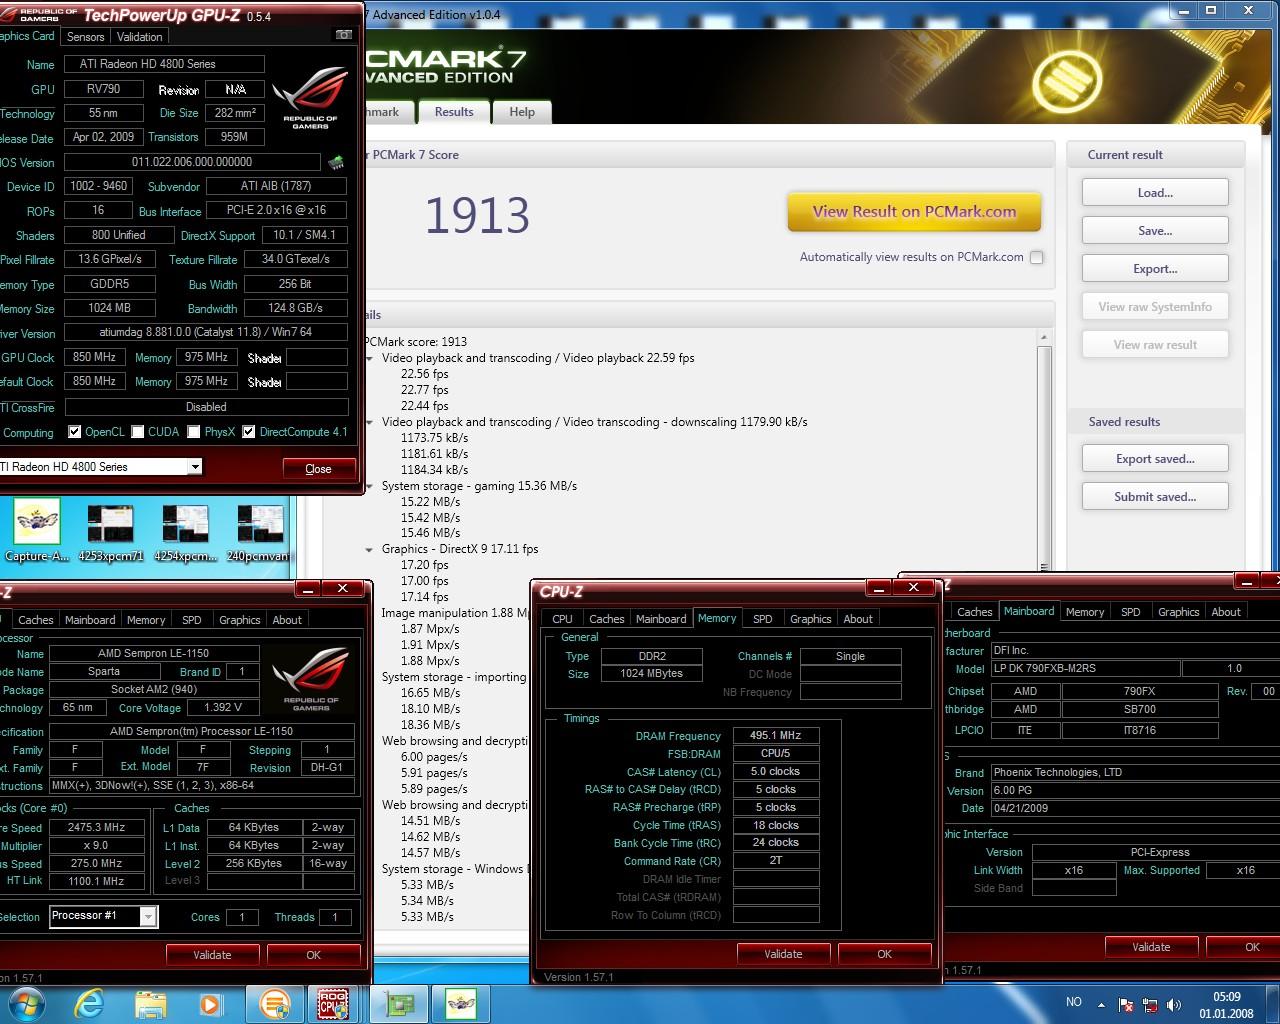
Task: Click the NO language indicator
Action: (1074, 1002)
